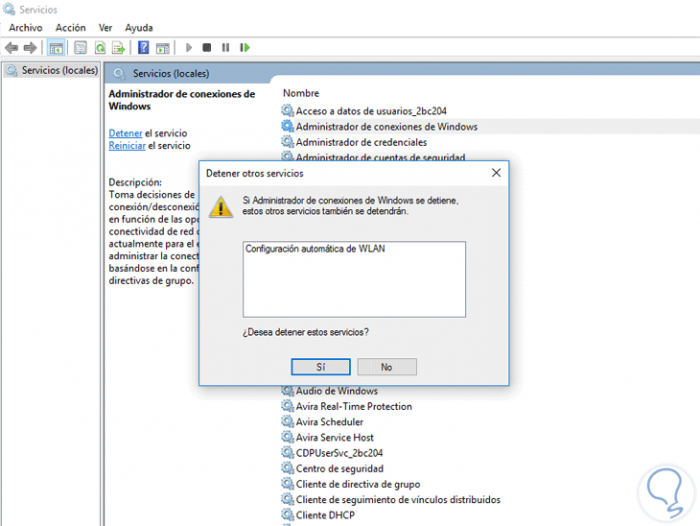Select Servicios (locales) in the left tree
Screen dimensions: 700x526
51,70
